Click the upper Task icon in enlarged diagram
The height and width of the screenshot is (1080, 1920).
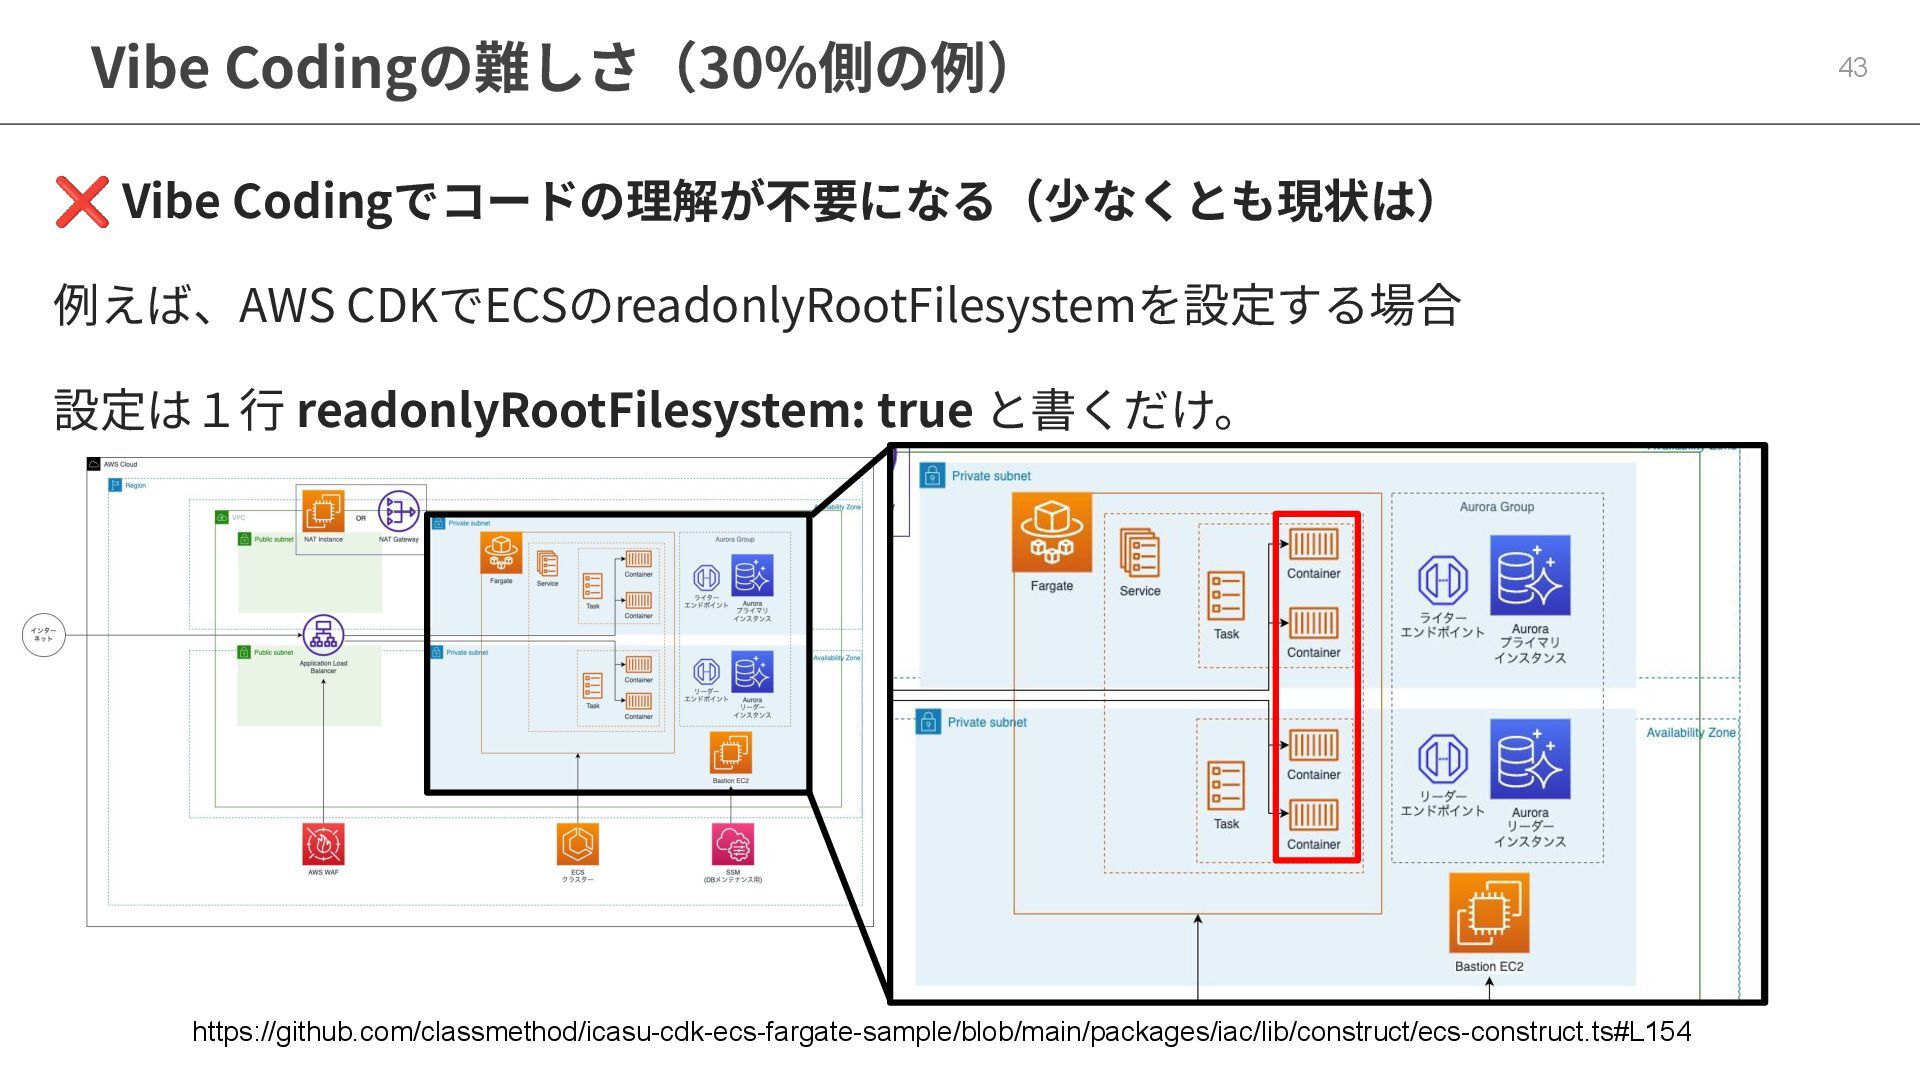[x=1226, y=596]
